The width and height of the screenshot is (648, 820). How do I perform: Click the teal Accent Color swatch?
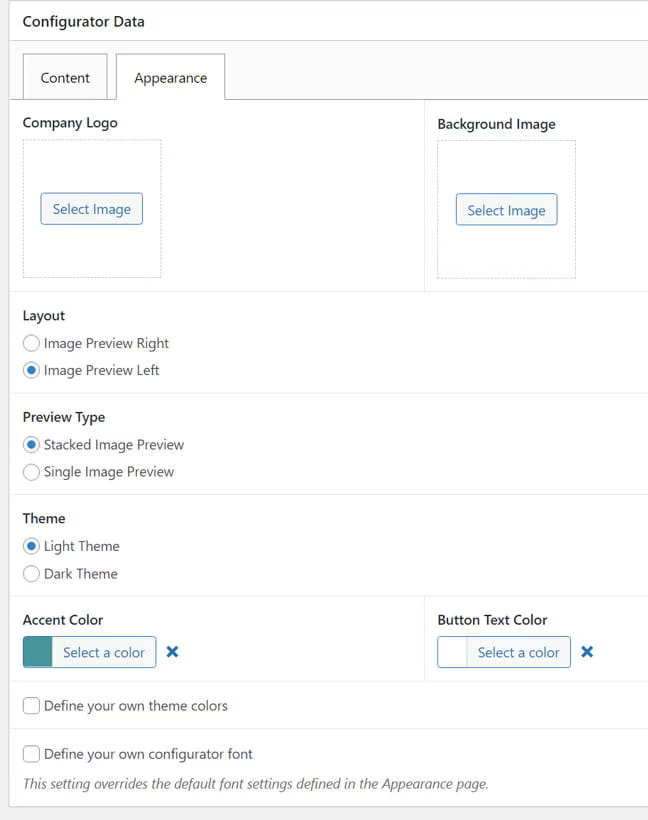[38, 652]
